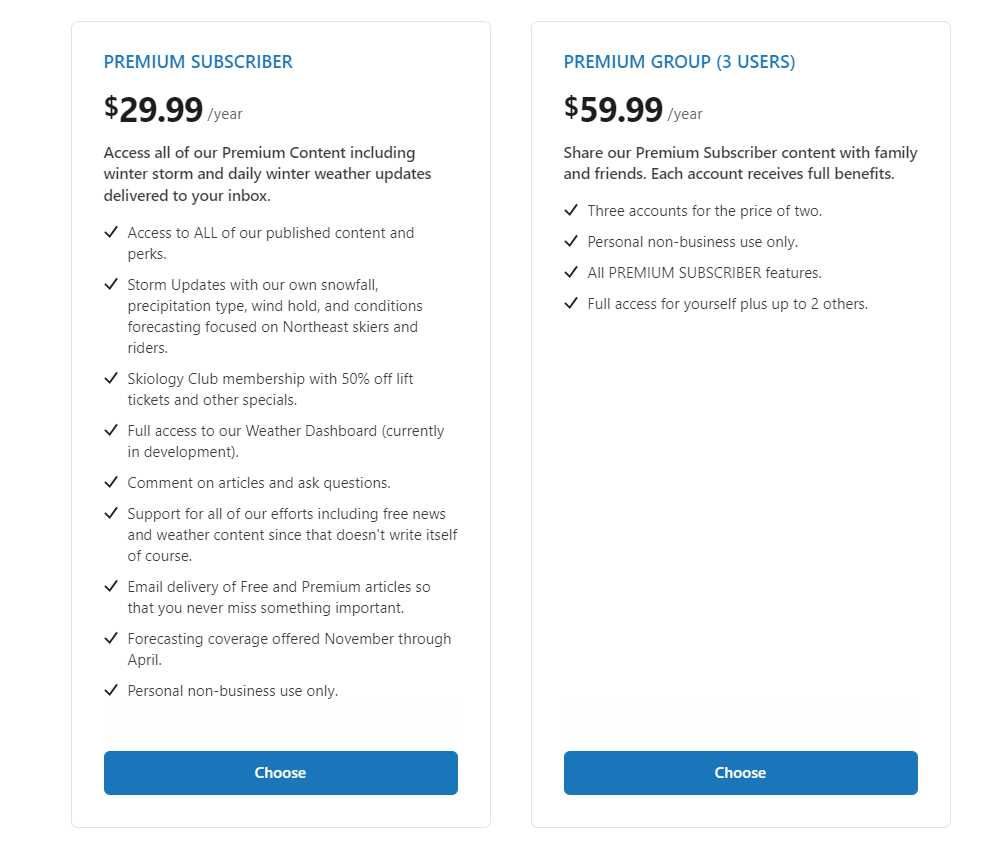Viewport: 1000px width, 850px height.
Task: Click the '/year' label under Premium Group
Action: (686, 114)
